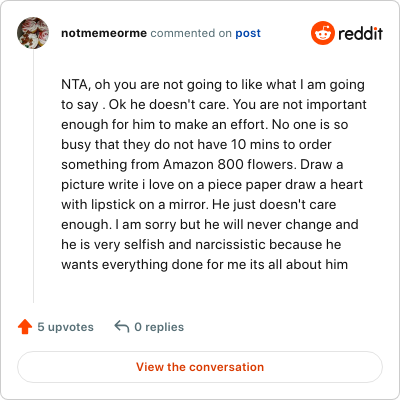Click the Reddit Snoo logo icon

tap(322, 33)
